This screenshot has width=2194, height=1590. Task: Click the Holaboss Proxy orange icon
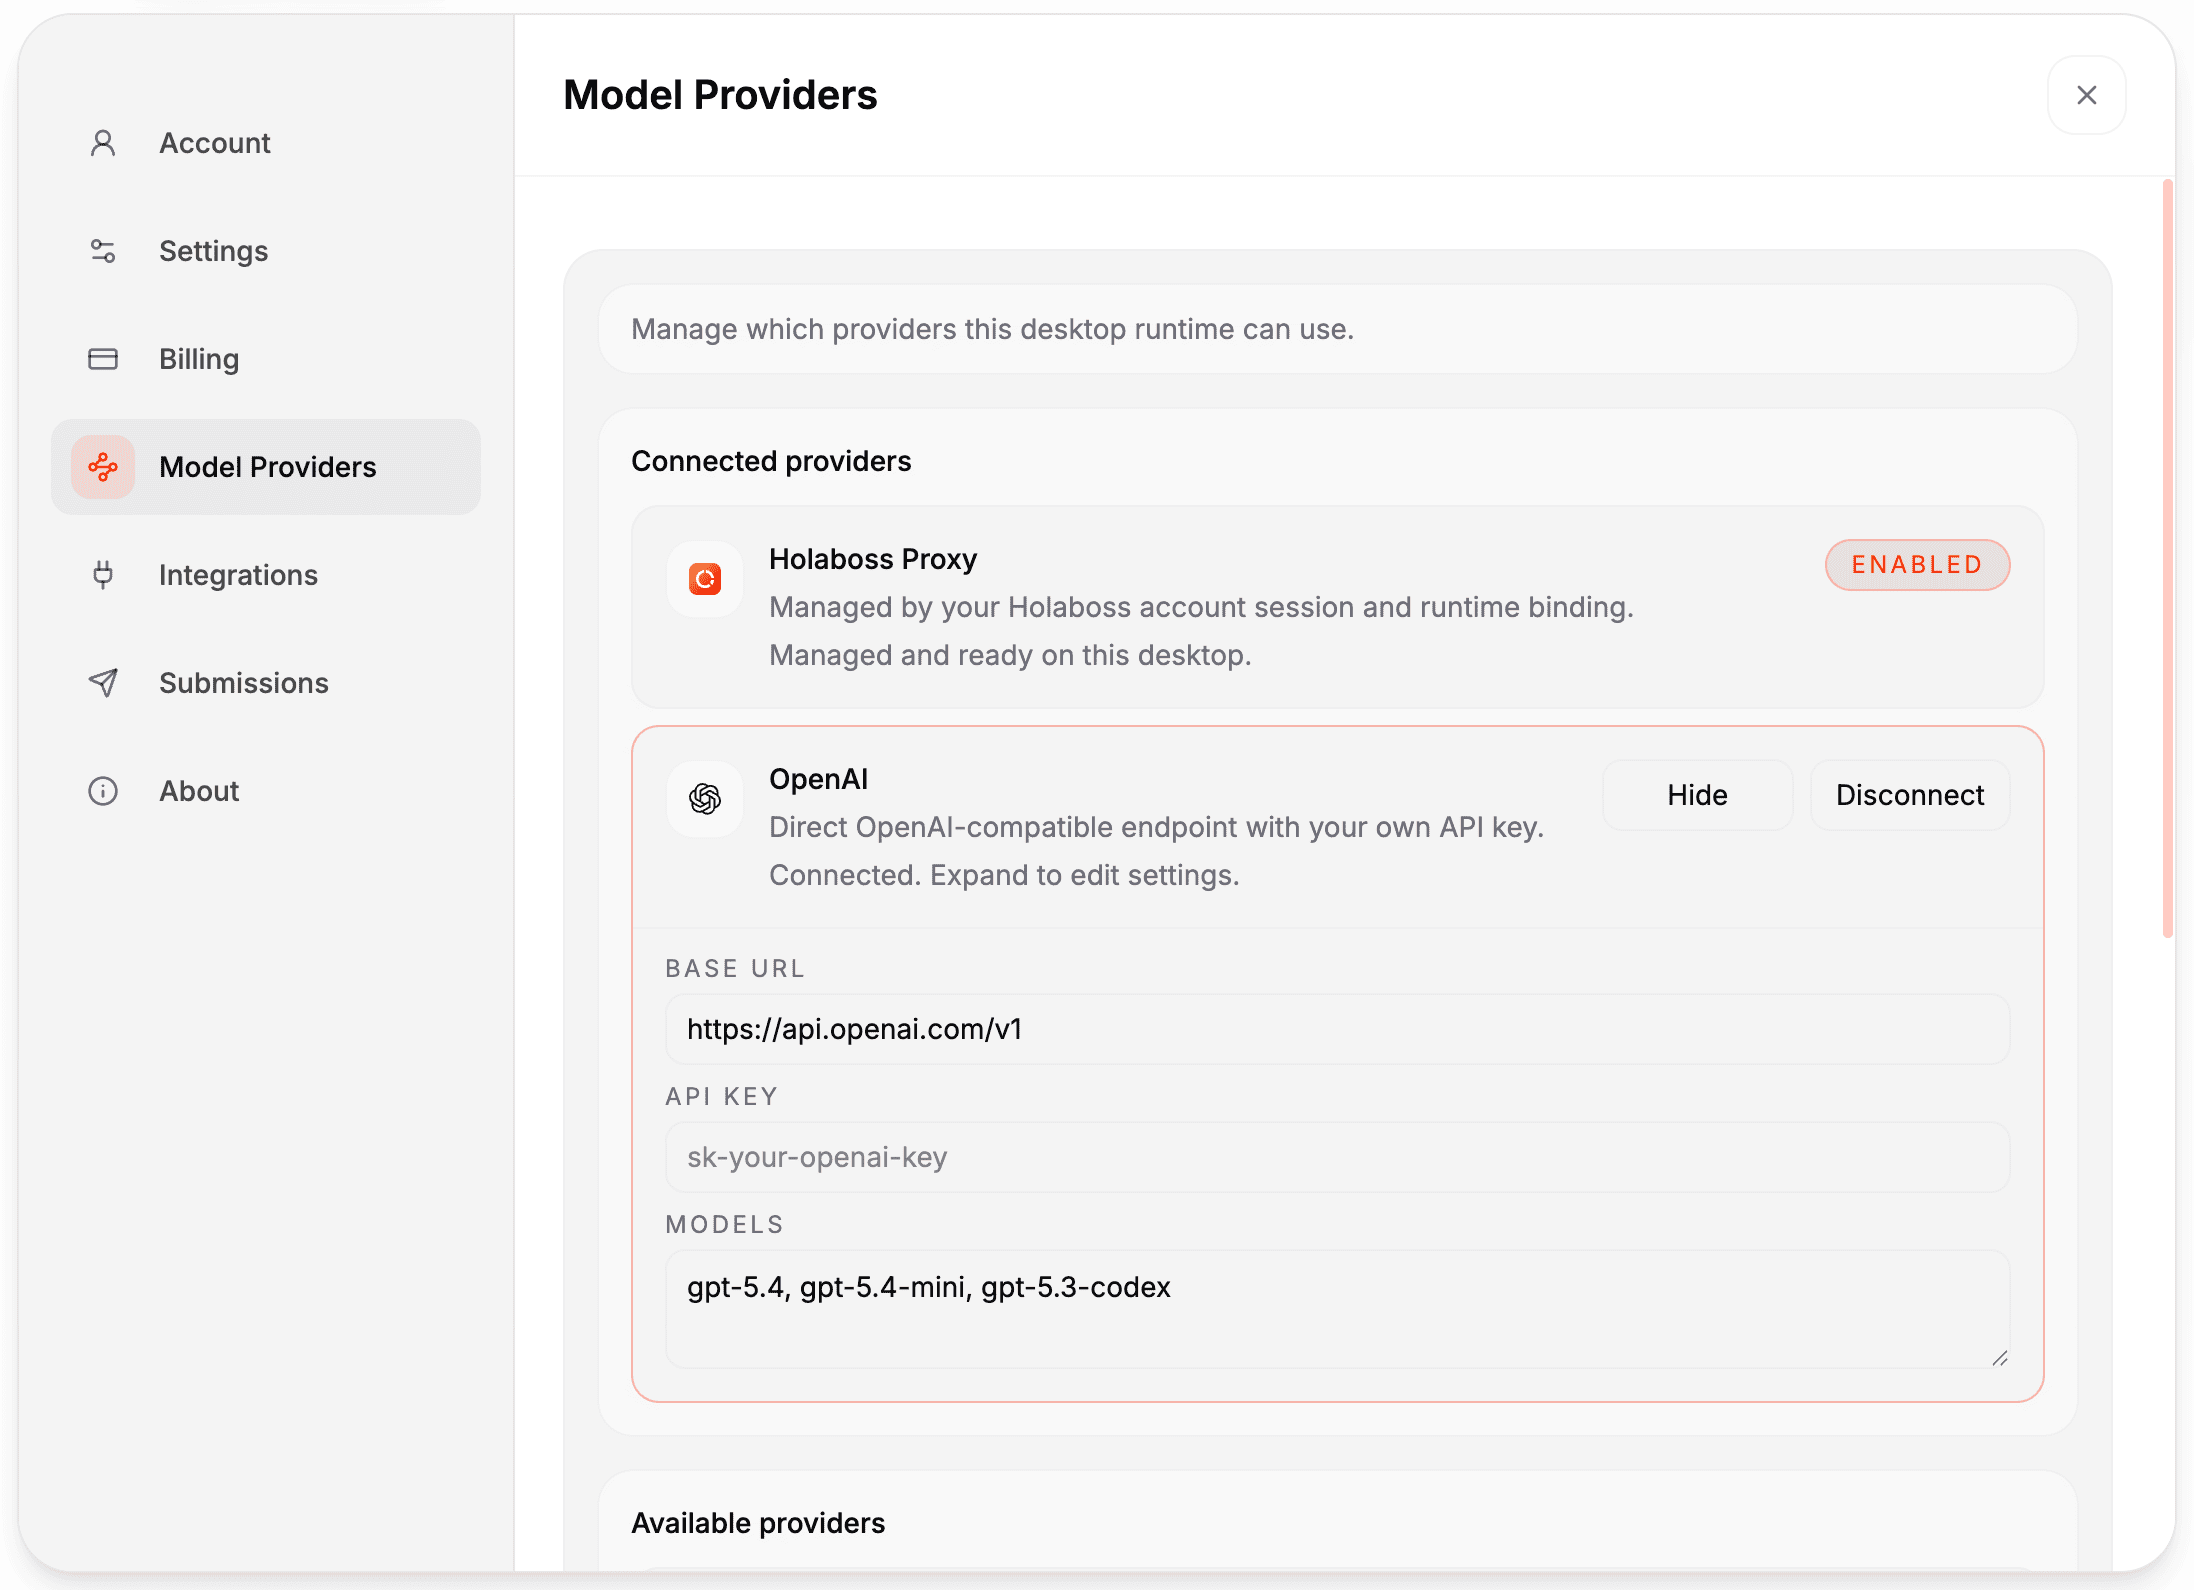(x=705, y=578)
